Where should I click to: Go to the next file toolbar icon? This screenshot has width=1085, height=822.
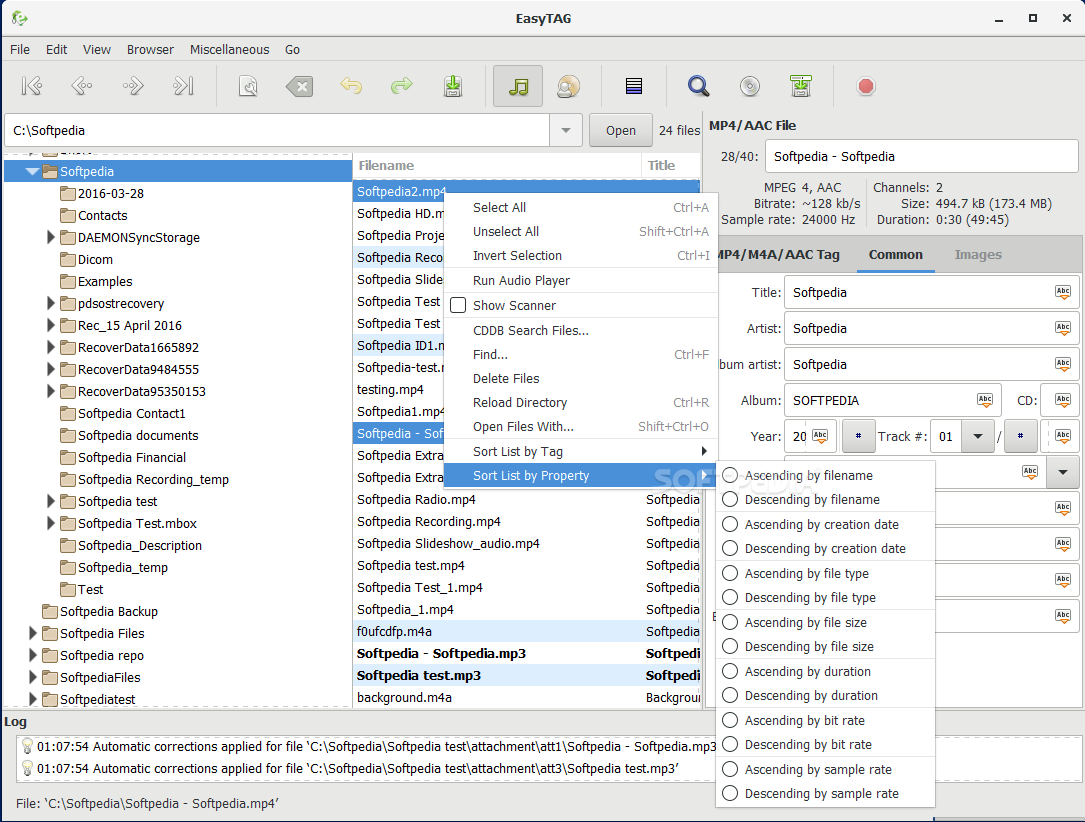pyautogui.click(x=133, y=86)
